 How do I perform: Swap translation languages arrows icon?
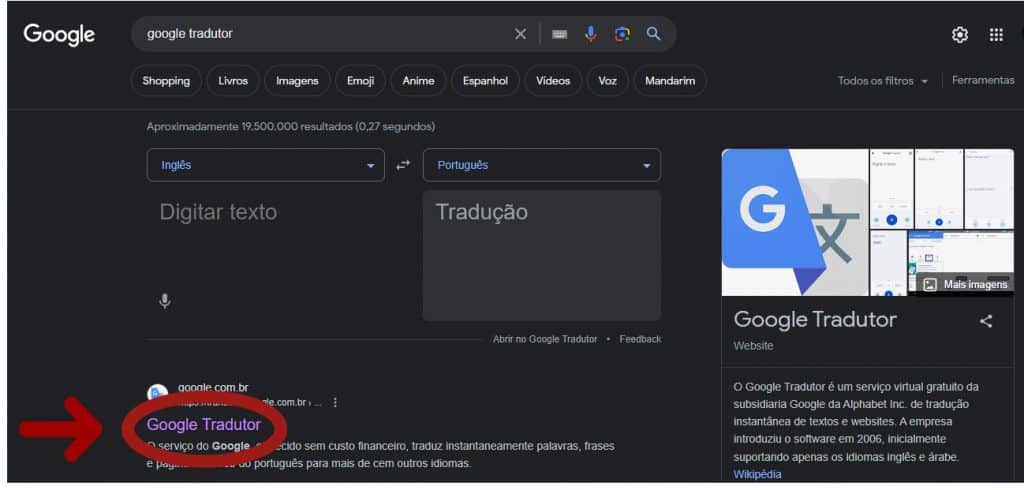pyautogui.click(x=404, y=165)
